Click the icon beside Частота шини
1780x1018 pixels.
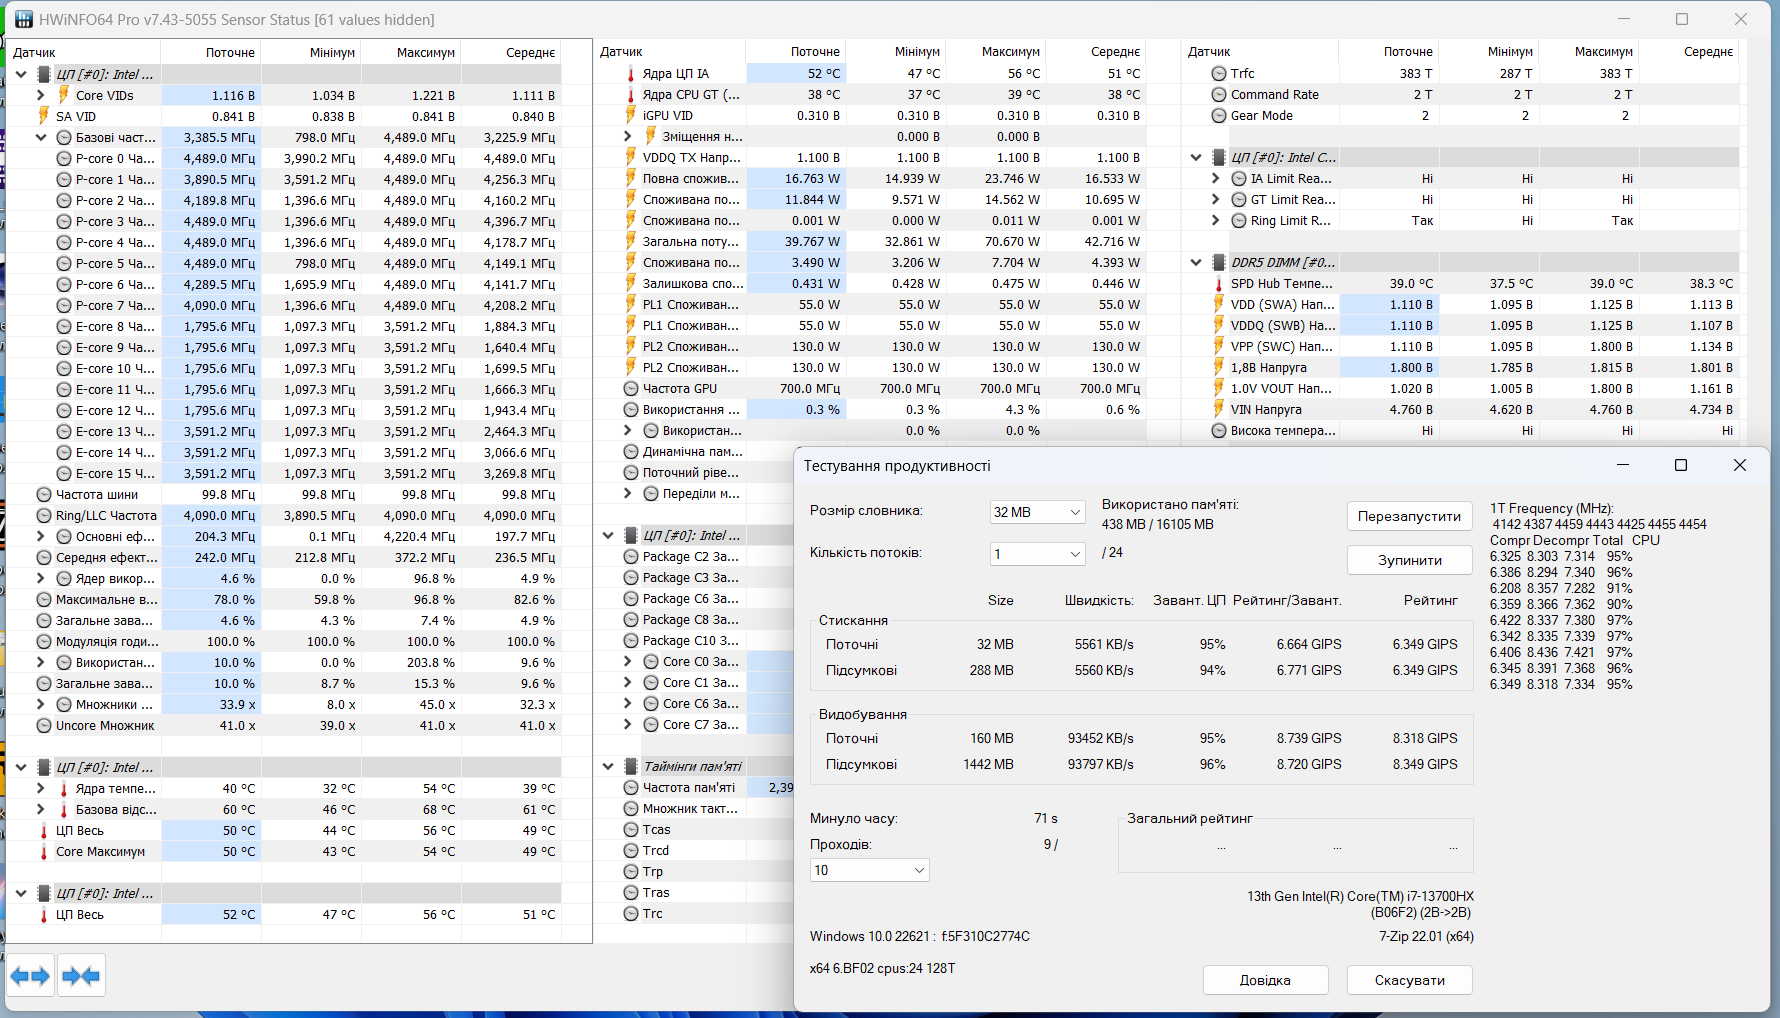pyautogui.click(x=44, y=494)
